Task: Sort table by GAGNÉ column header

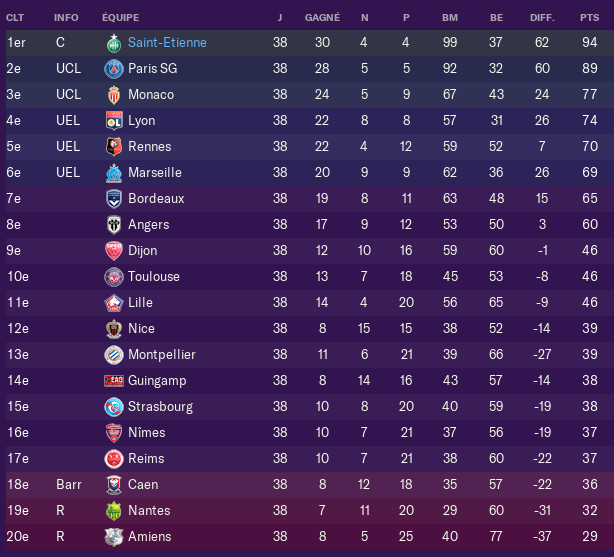Action: [322, 18]
